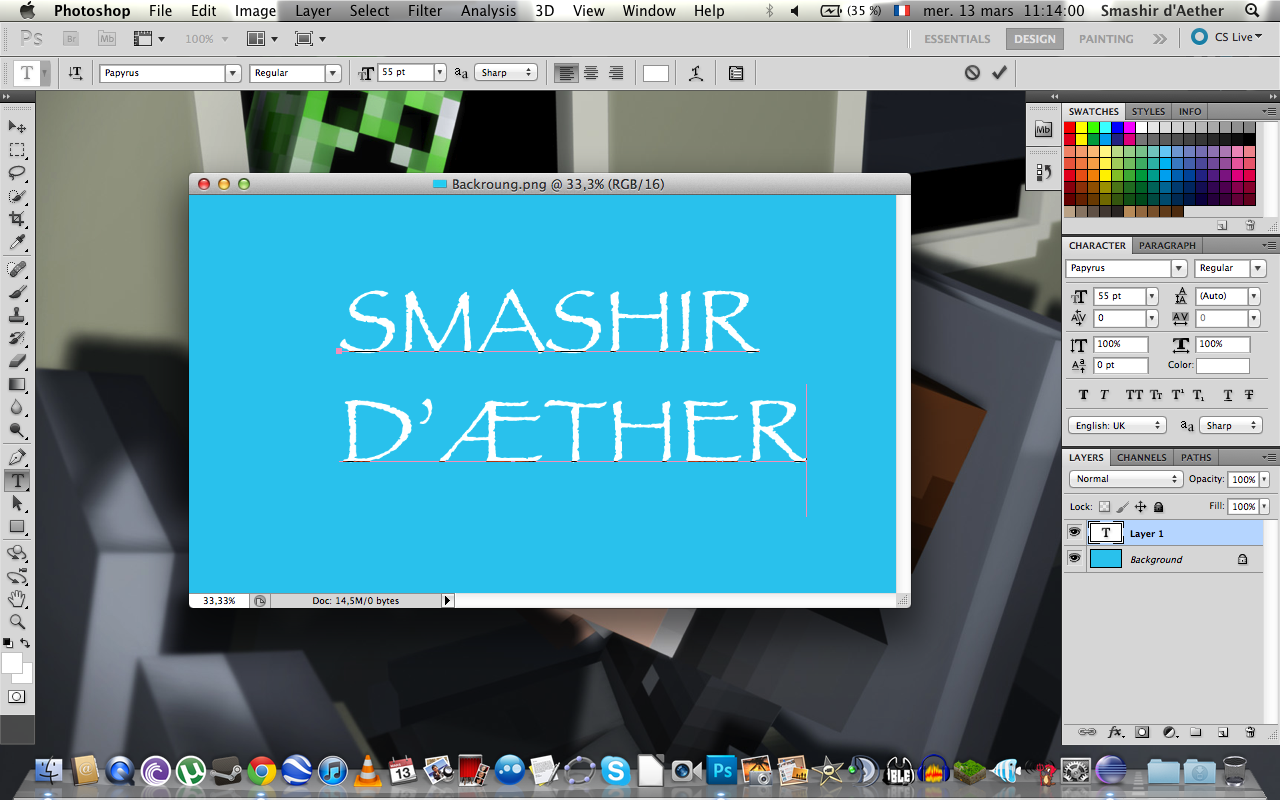Click the Create warped text icon
1280x800 pixels.
pos(696,73)
